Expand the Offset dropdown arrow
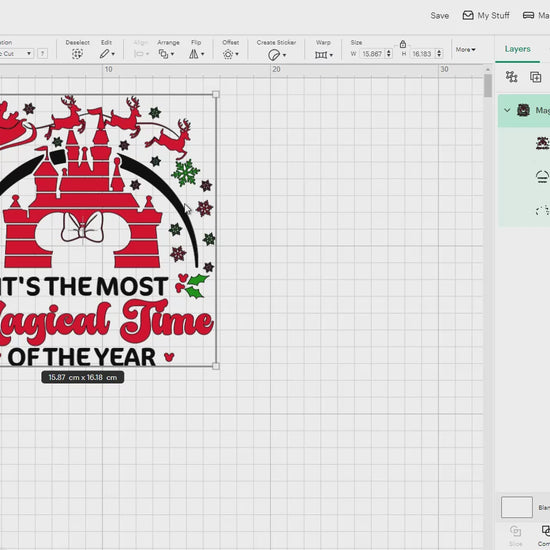 click(x=237, y=54)
